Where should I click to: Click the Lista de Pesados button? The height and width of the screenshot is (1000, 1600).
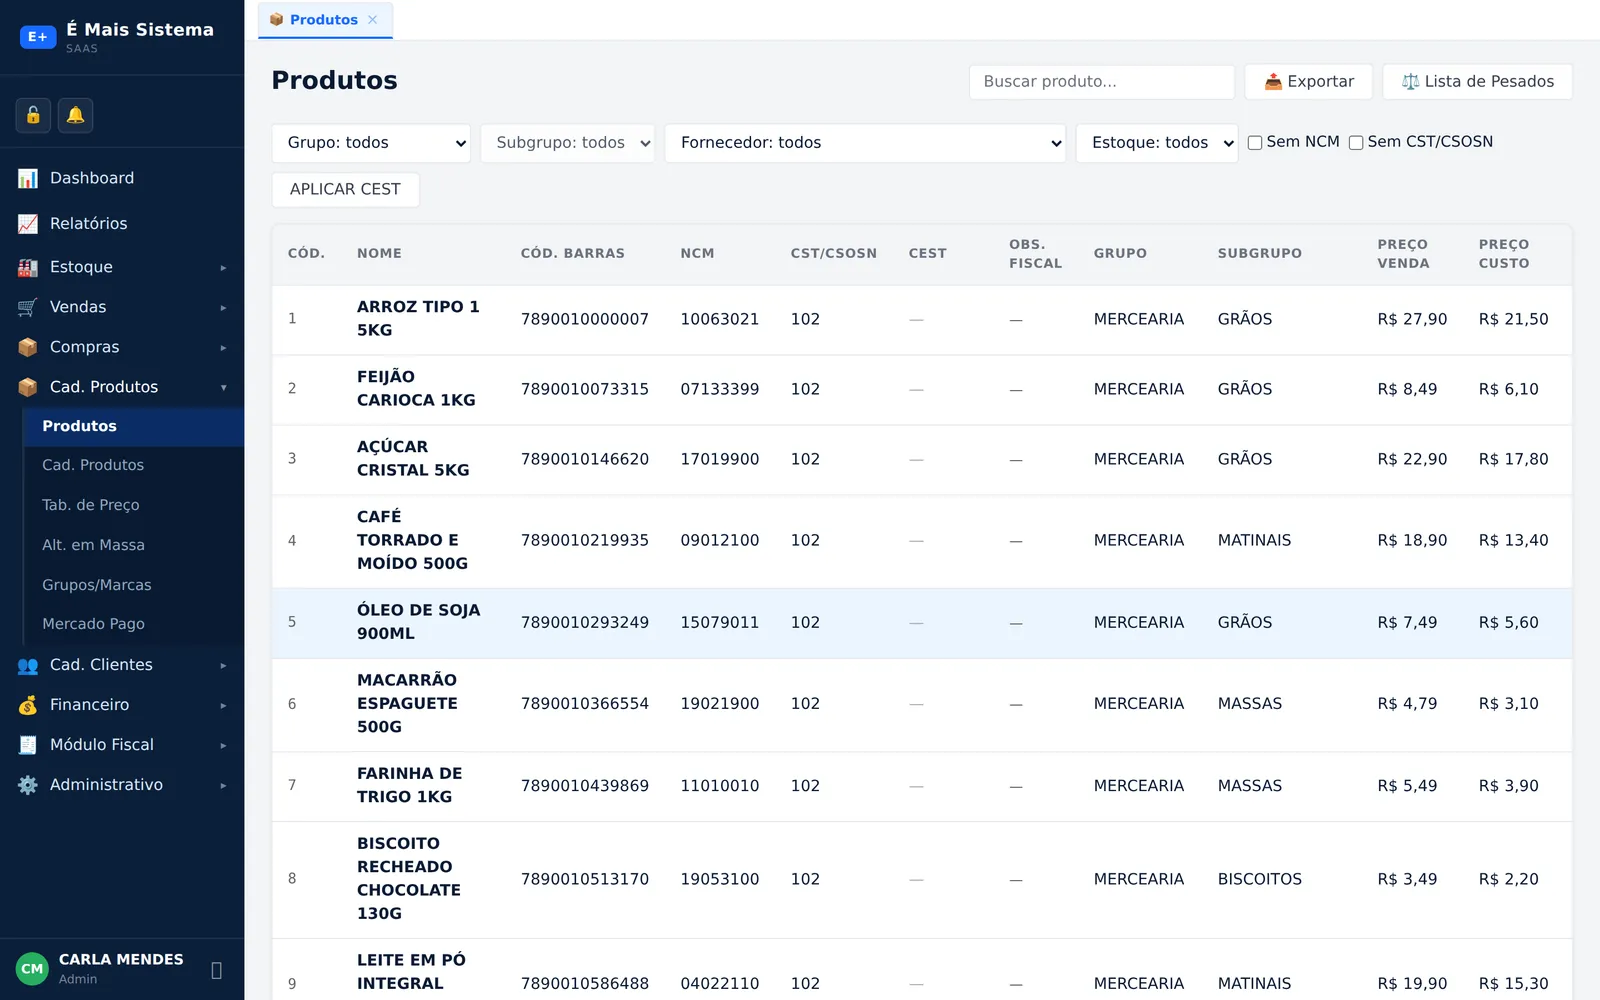1477,82
